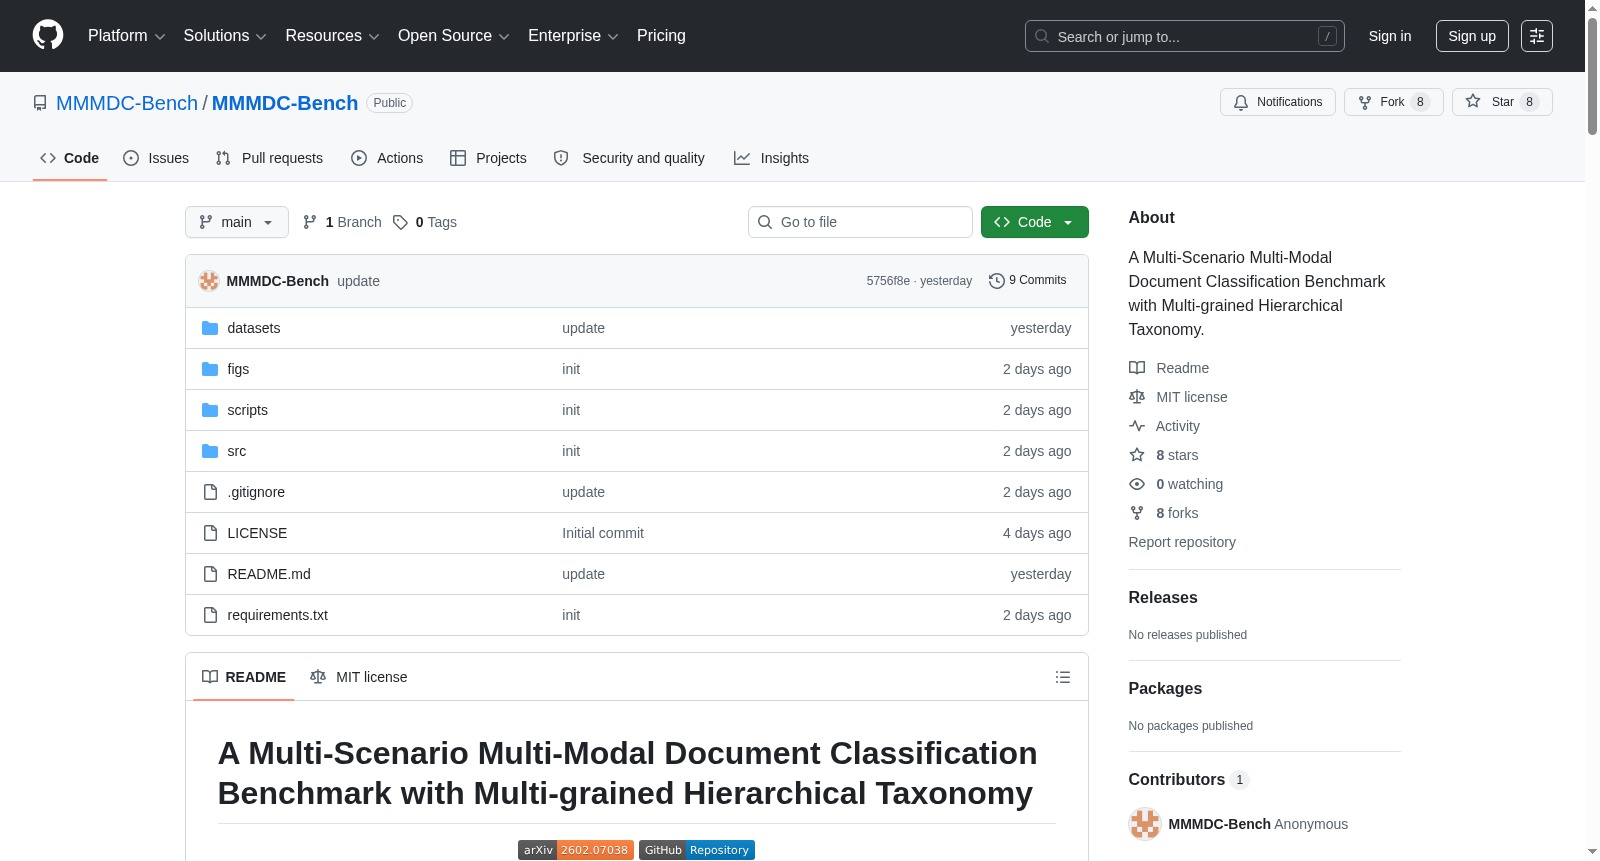Open commit hash 5756f8e

[888, 281]
